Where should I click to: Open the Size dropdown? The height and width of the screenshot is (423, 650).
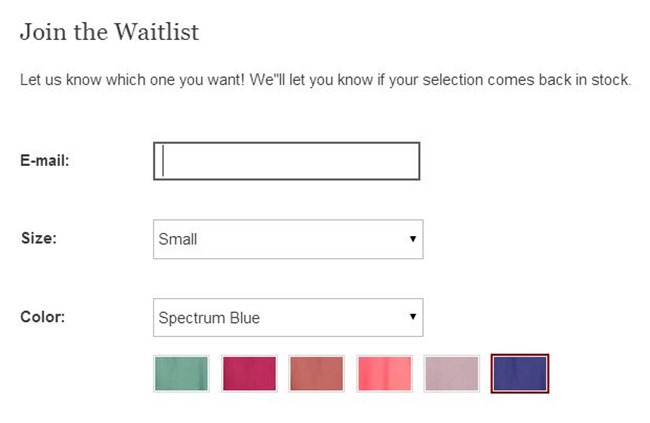click(x=288, y=239)
